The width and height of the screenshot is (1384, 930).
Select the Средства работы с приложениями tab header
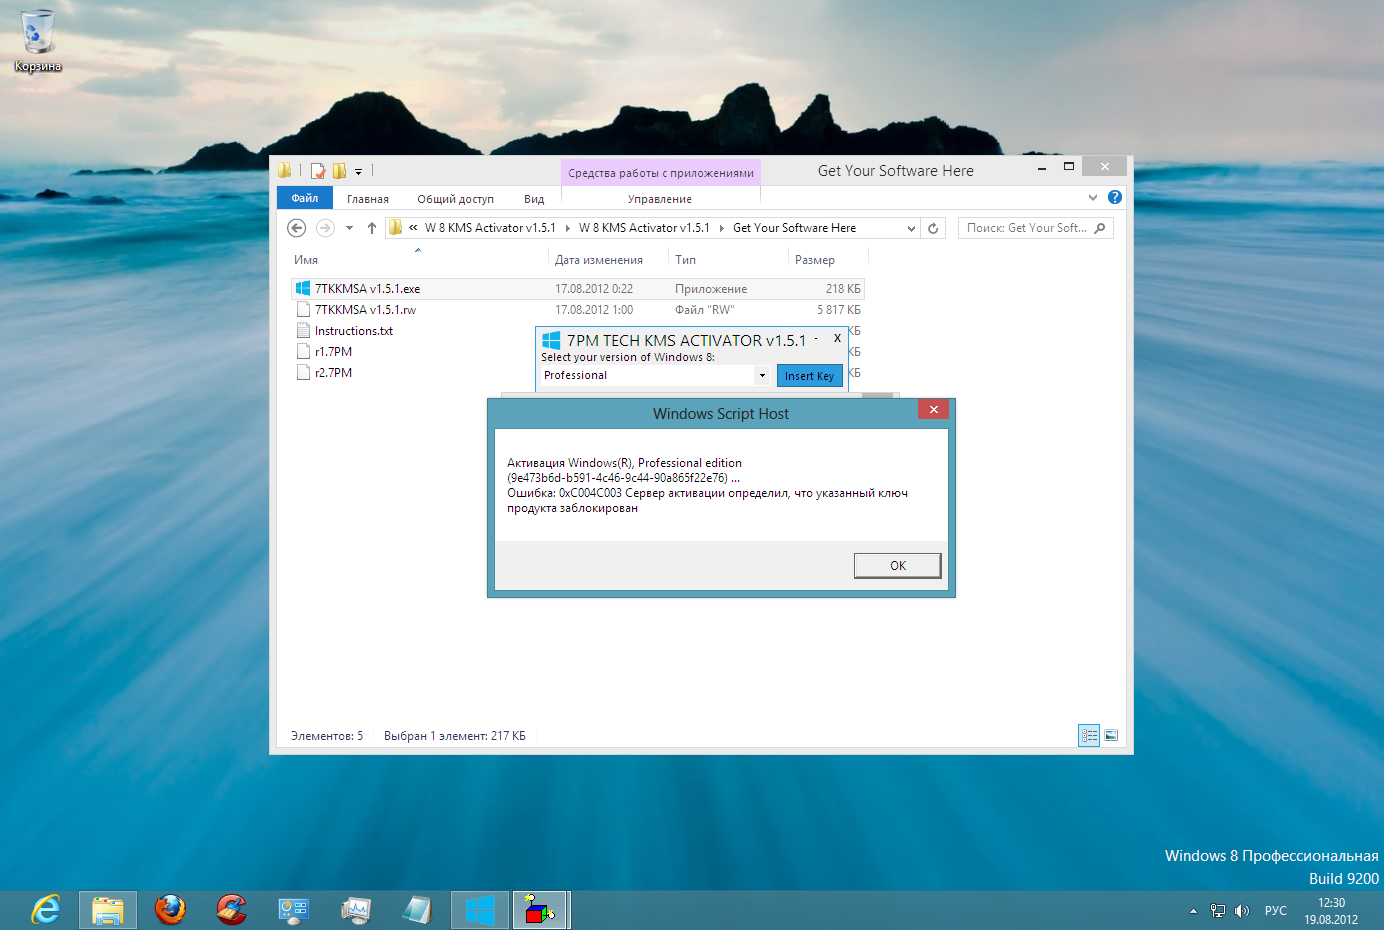(661, 172)
